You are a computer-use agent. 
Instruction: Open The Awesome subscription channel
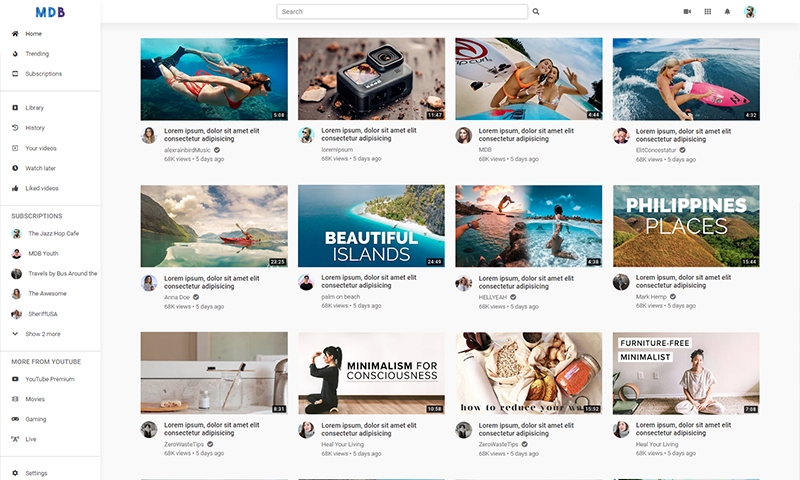47,293
